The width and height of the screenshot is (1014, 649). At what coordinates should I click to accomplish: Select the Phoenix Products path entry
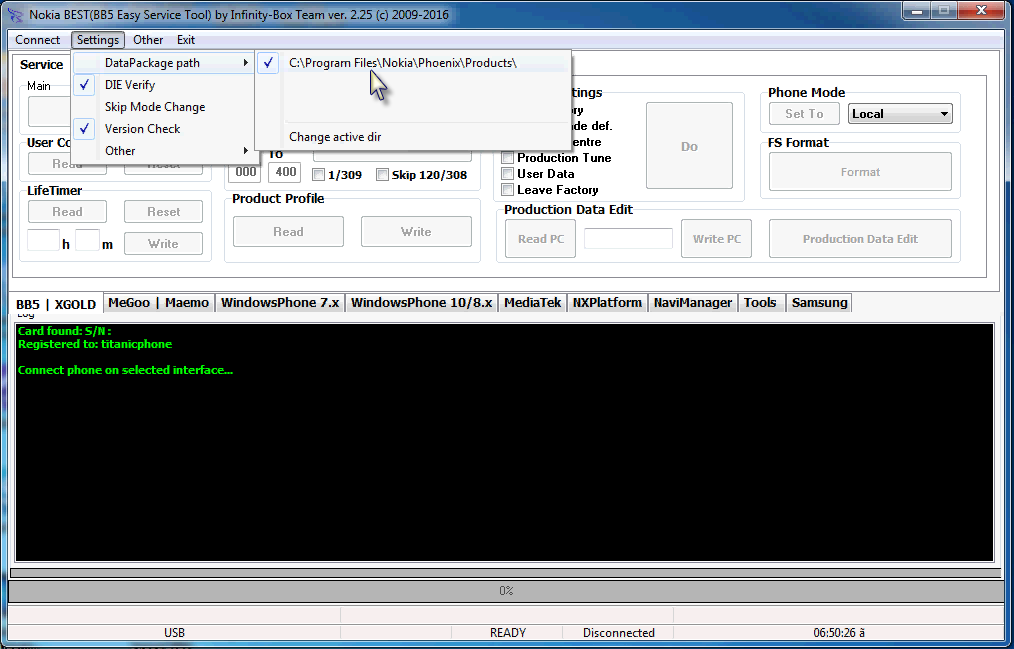click(x=413, y=63)
